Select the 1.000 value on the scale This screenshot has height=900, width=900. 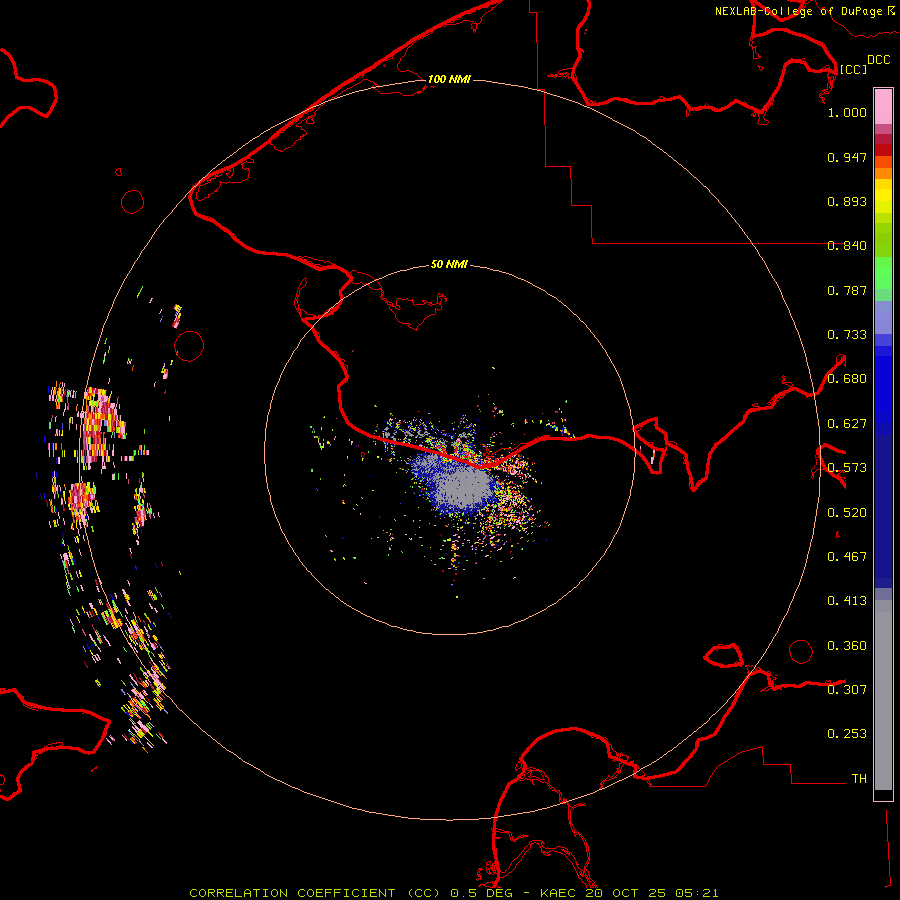847,113
